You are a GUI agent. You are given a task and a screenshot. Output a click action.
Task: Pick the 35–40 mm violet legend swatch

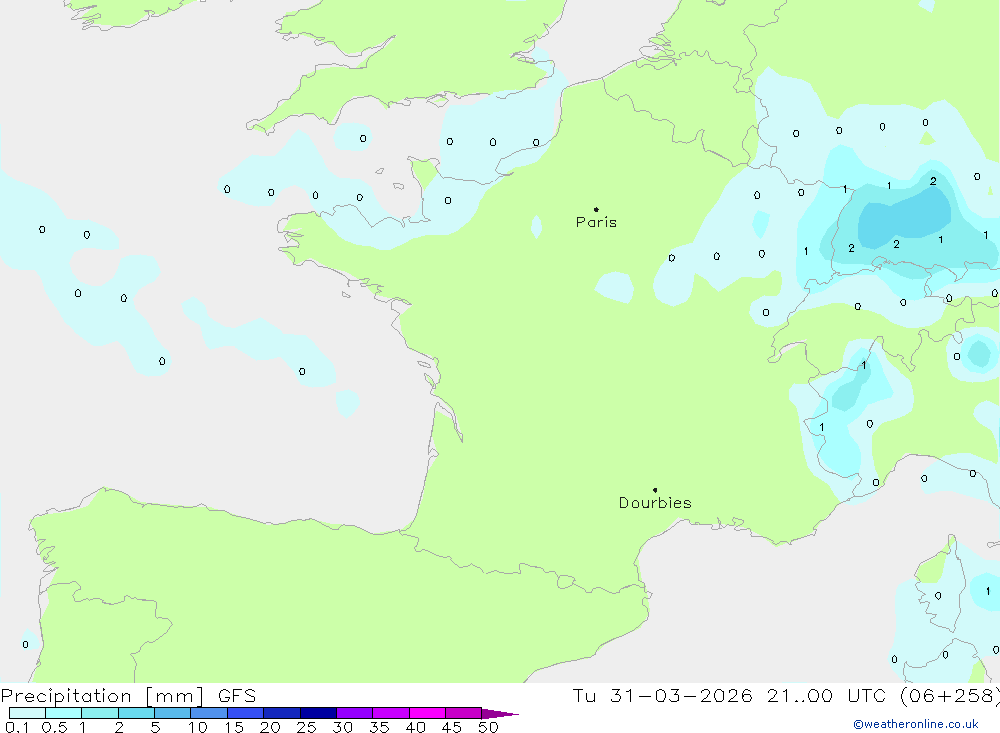[x=391, y=713]
